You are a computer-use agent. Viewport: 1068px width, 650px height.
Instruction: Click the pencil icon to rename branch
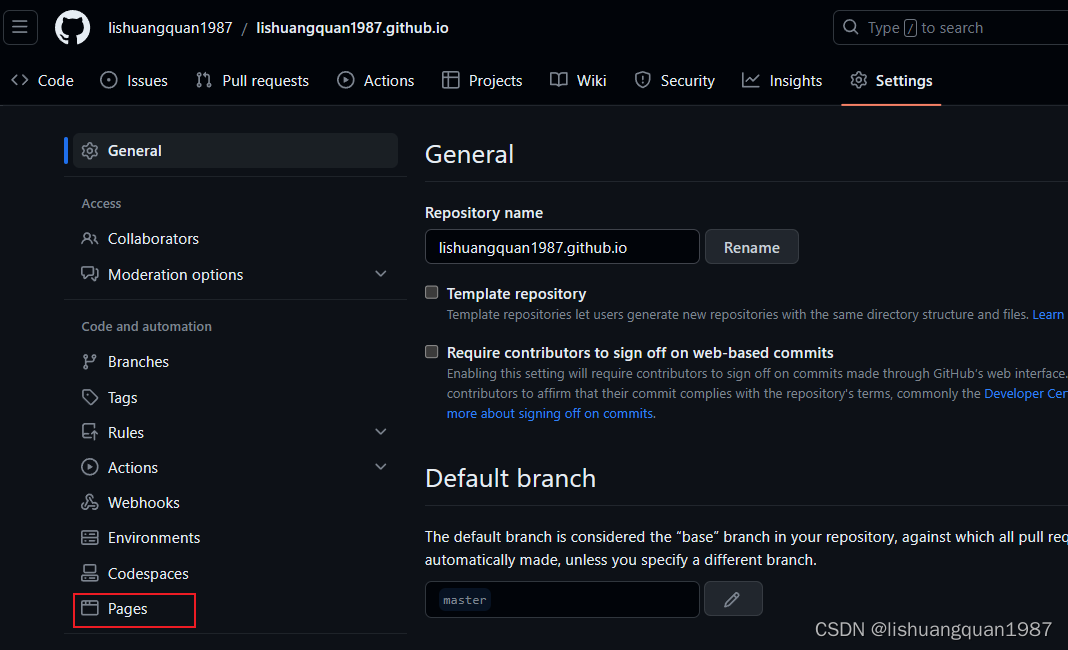(733, 599)
